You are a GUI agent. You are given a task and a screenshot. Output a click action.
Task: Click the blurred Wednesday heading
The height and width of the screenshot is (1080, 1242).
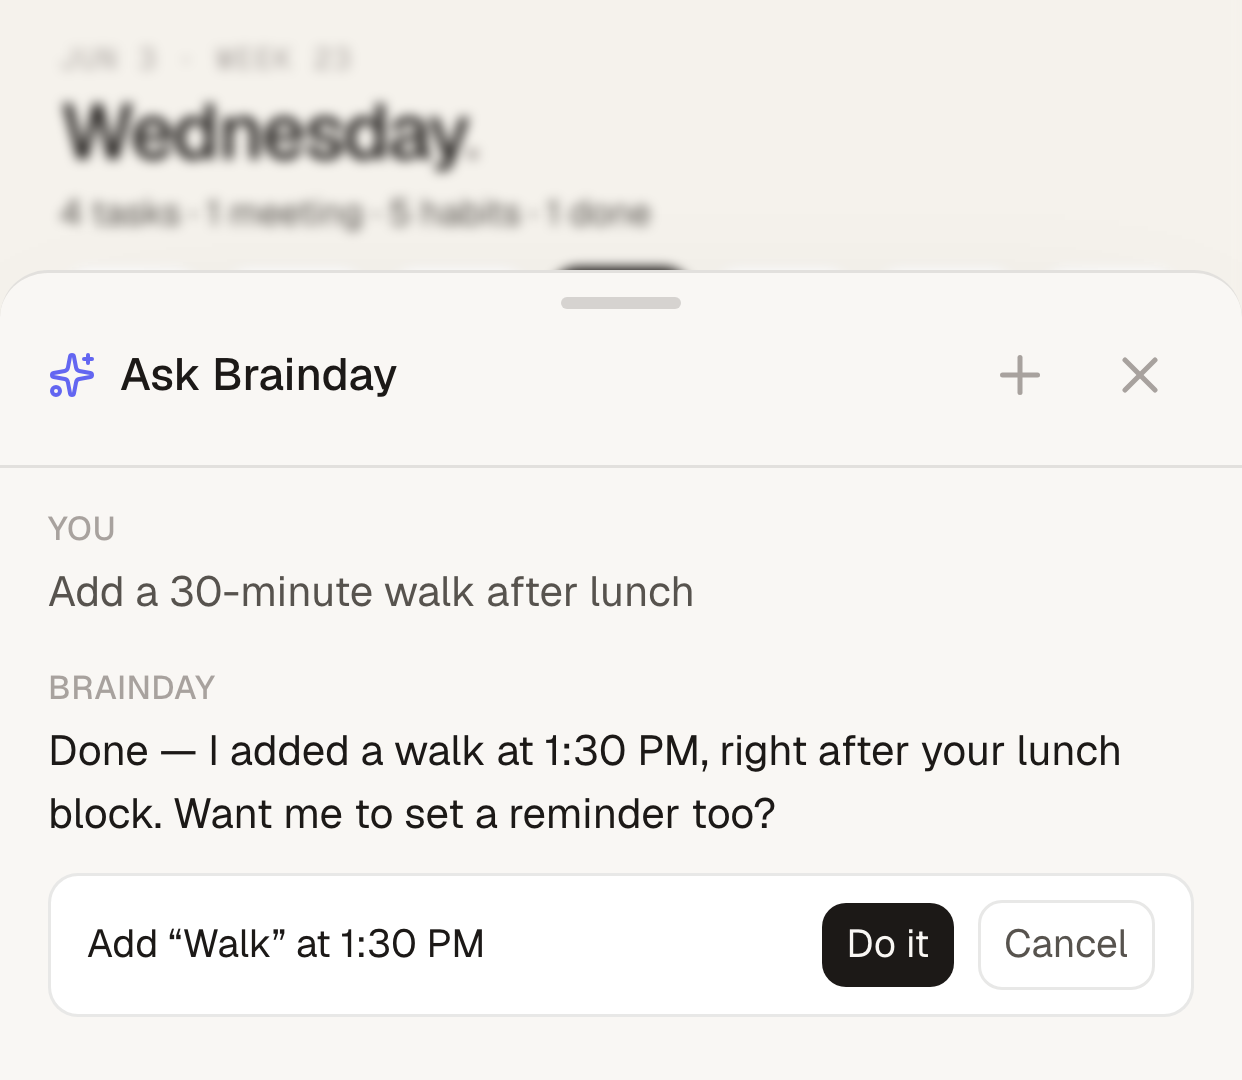pos(270,132)
